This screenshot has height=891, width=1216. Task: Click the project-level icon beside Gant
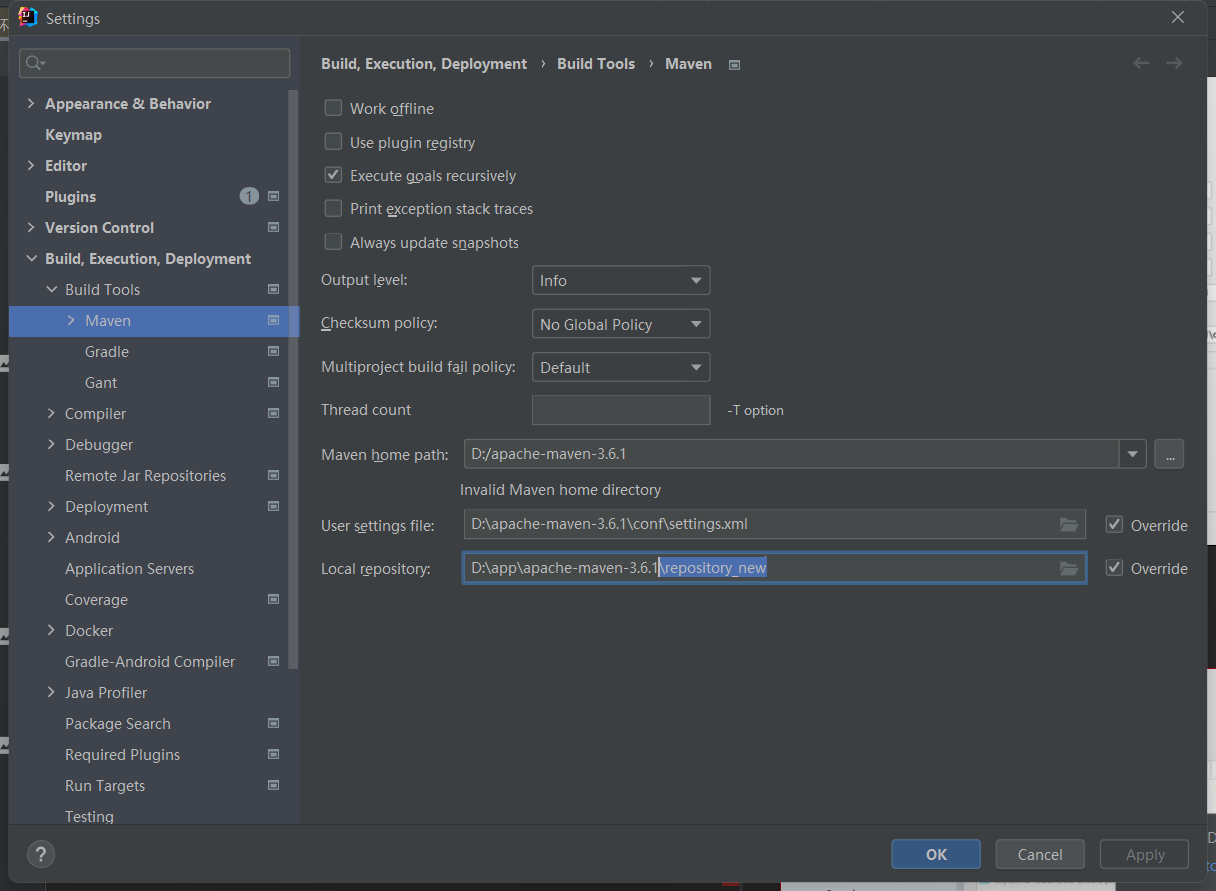[x=274, y=382]
